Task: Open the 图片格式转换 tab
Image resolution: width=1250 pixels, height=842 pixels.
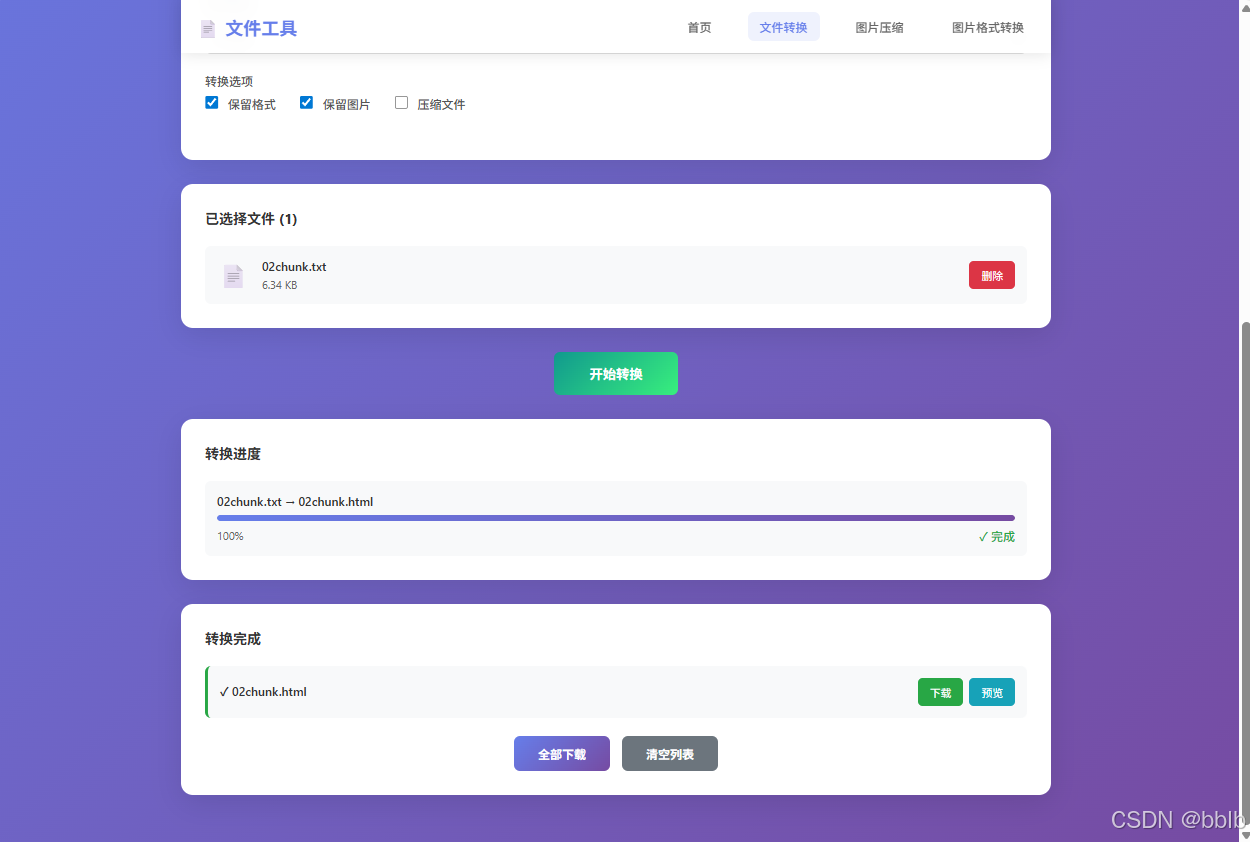Action: pyautogui.click(x=988, y=27)
